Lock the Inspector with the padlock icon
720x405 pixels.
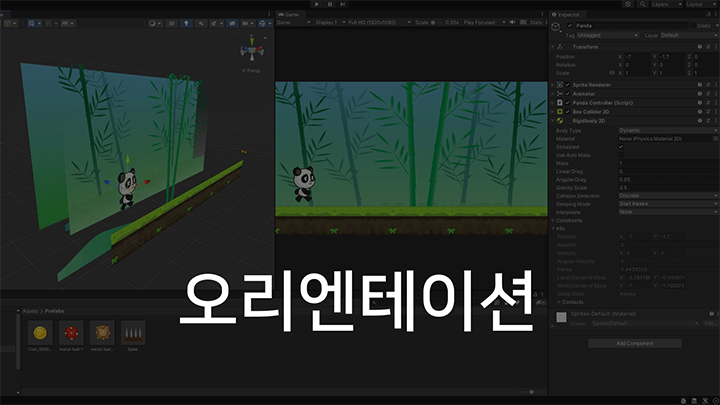[x=709, y=15]
